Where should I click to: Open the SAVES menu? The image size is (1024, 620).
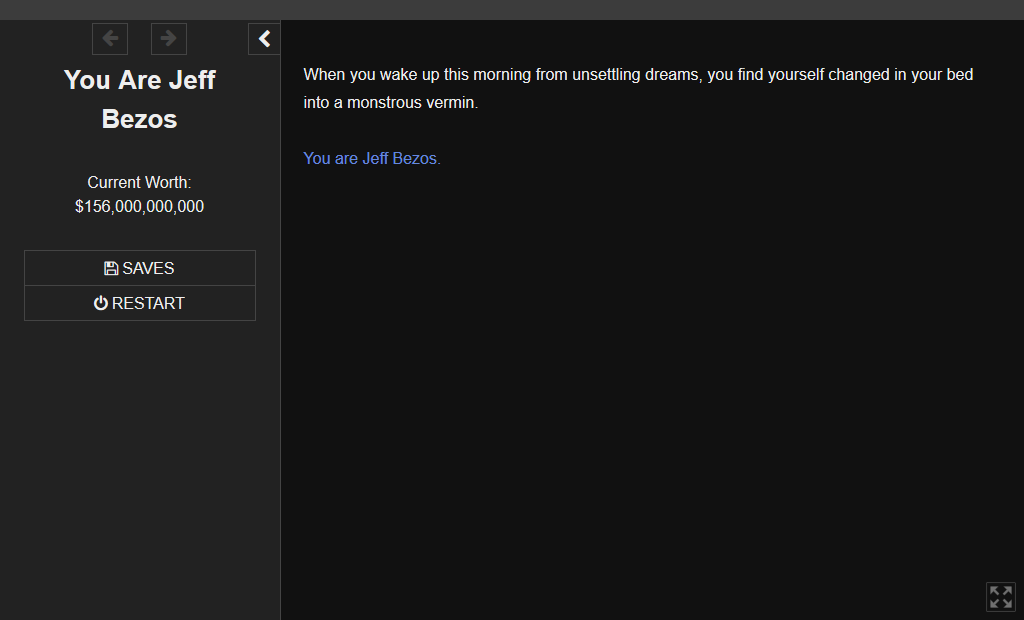click(140, 268)
